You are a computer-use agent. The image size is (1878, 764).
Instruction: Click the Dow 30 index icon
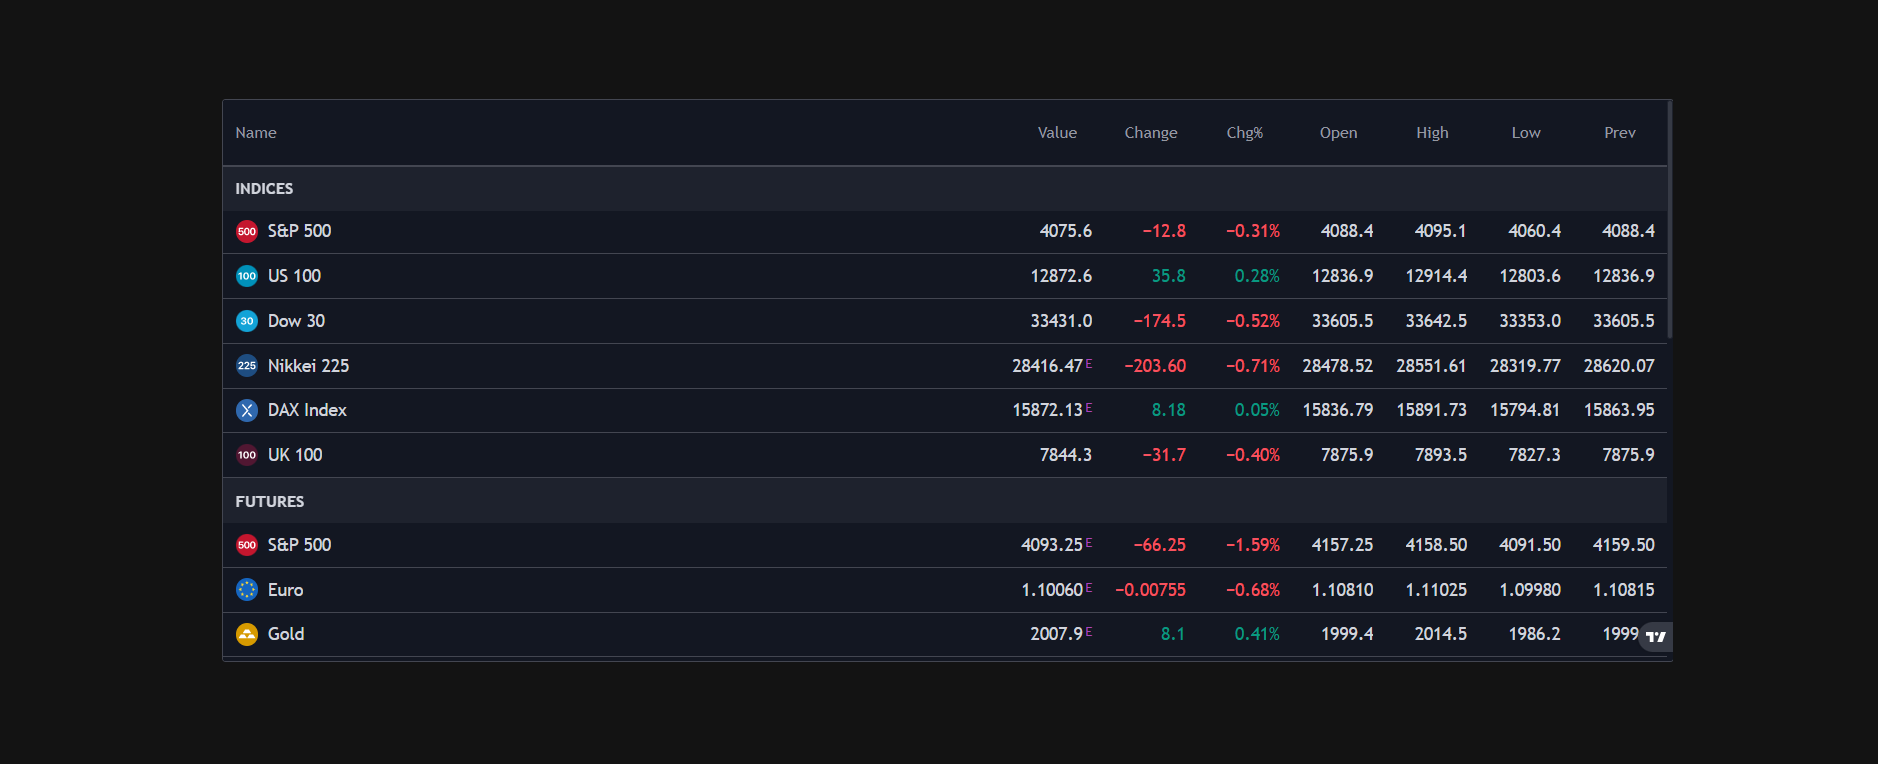tap(247, 321)
